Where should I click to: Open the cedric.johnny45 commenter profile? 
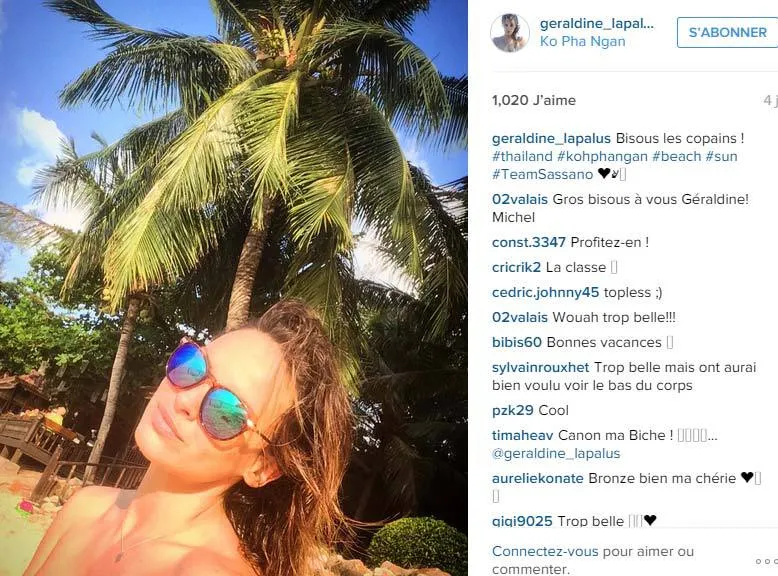click(545, 292)
